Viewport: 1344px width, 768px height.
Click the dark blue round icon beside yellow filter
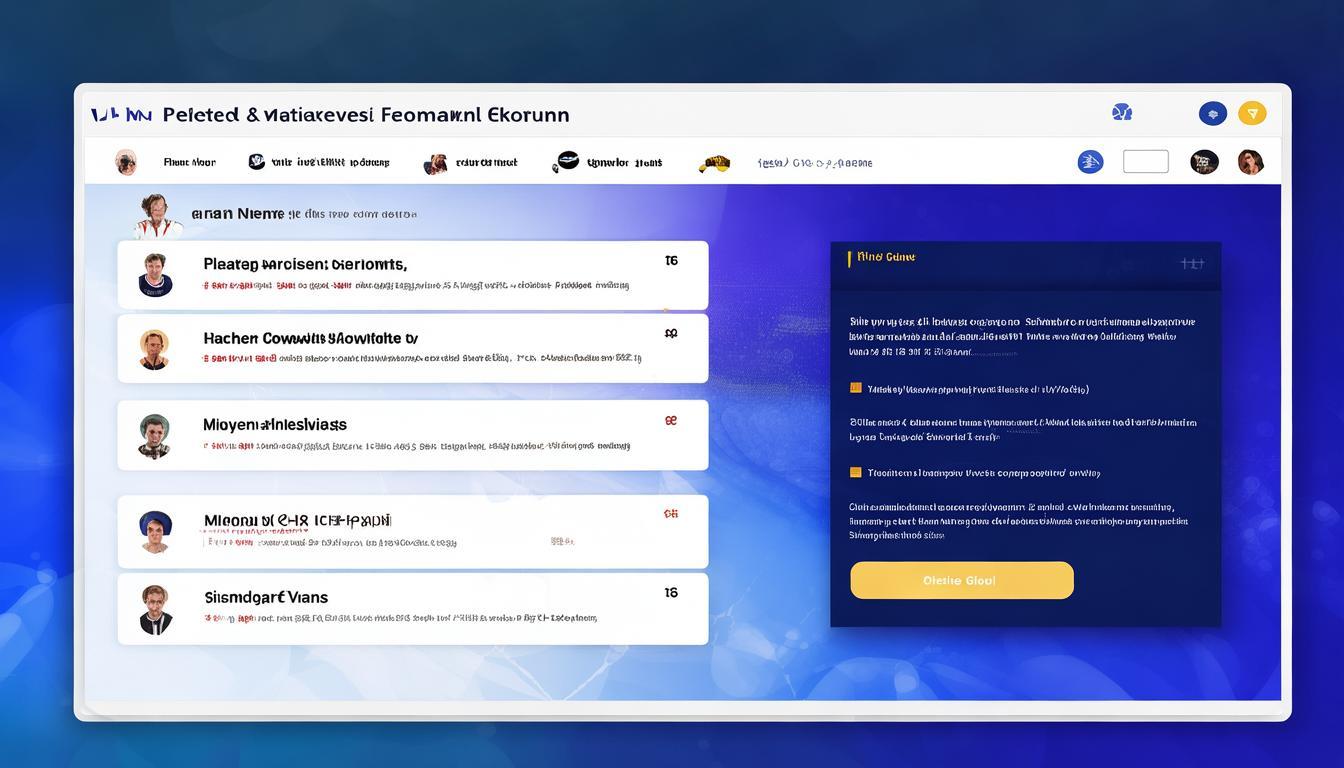point(1212,114)
